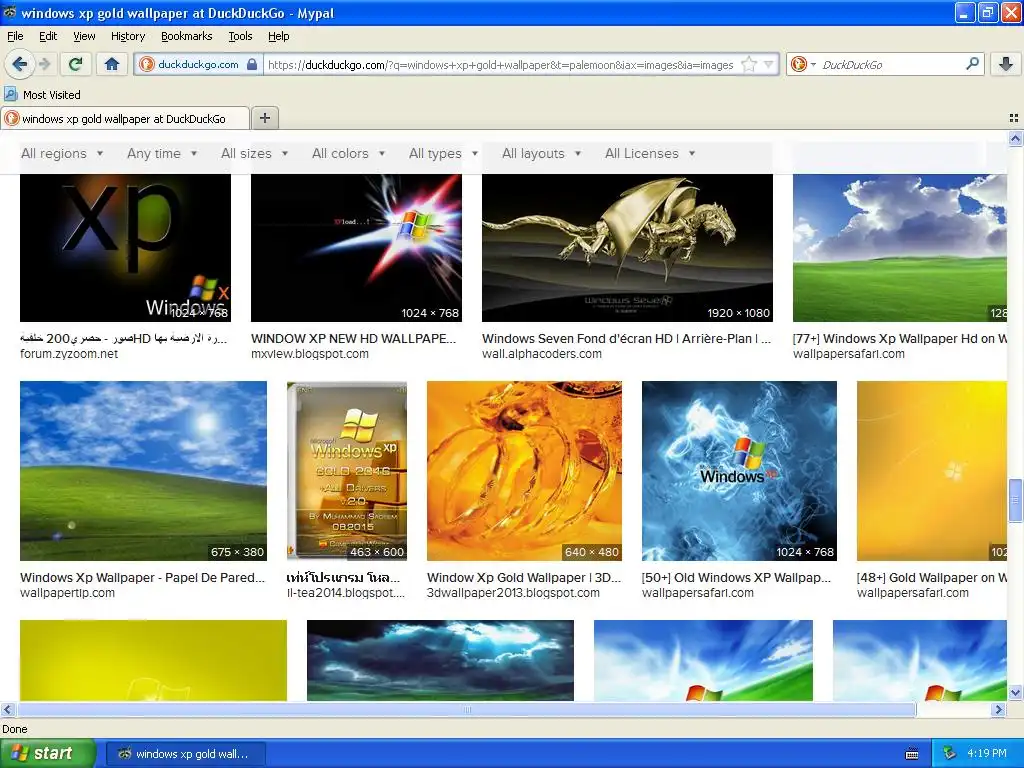Open the Home page icon
Image resolution: width=1024 pixels, height=768 pixels.
click(x=112, y=64)
